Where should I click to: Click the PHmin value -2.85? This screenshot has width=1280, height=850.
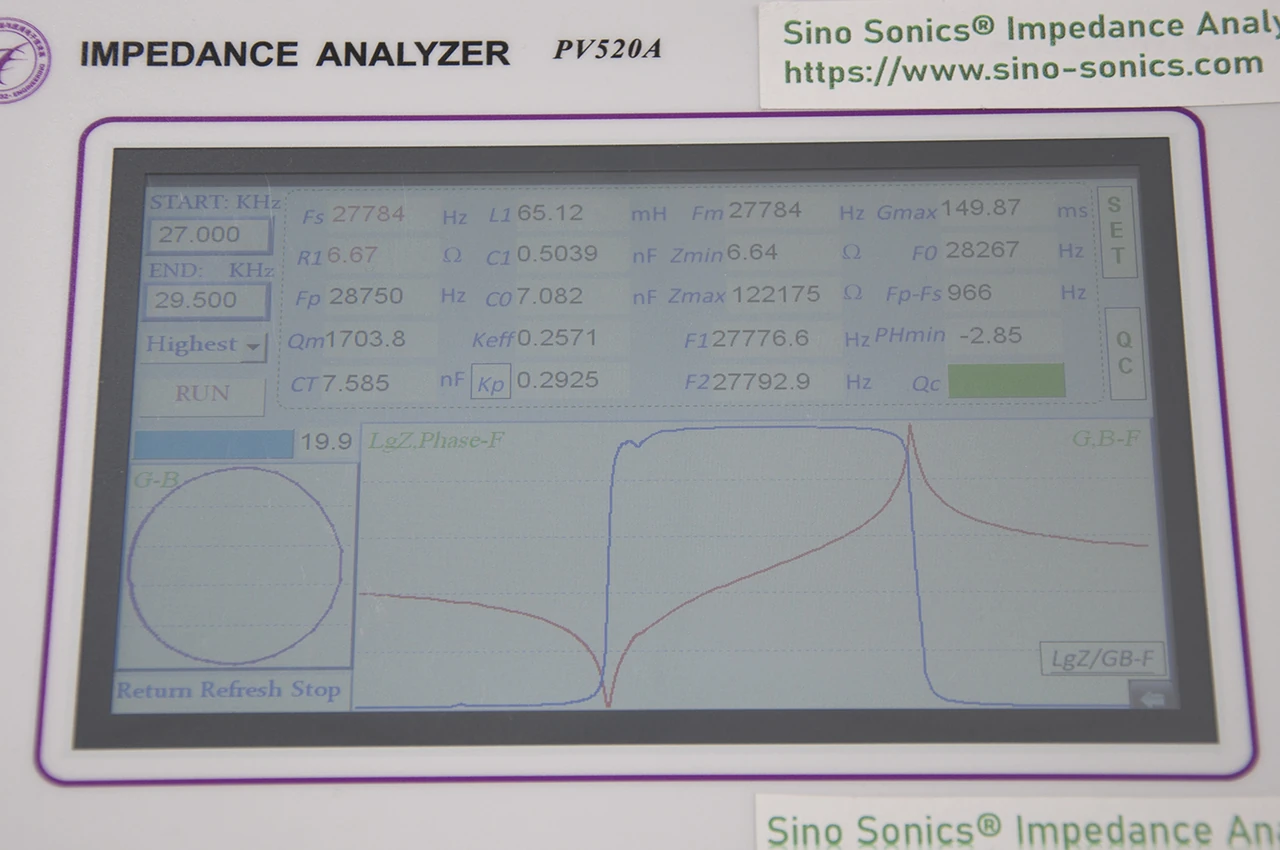(x=990, y=335)
